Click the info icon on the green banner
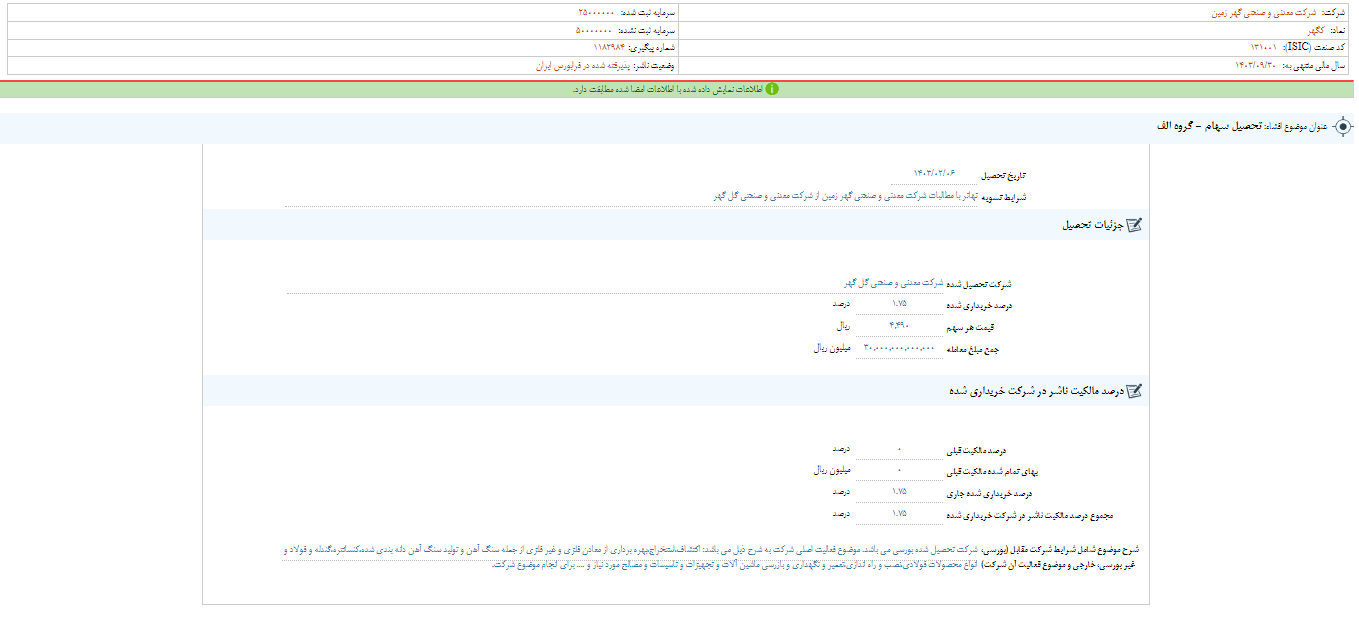The width and height of the screenshot is (1359, 628). pyautogui.click(x=770, y=89)
